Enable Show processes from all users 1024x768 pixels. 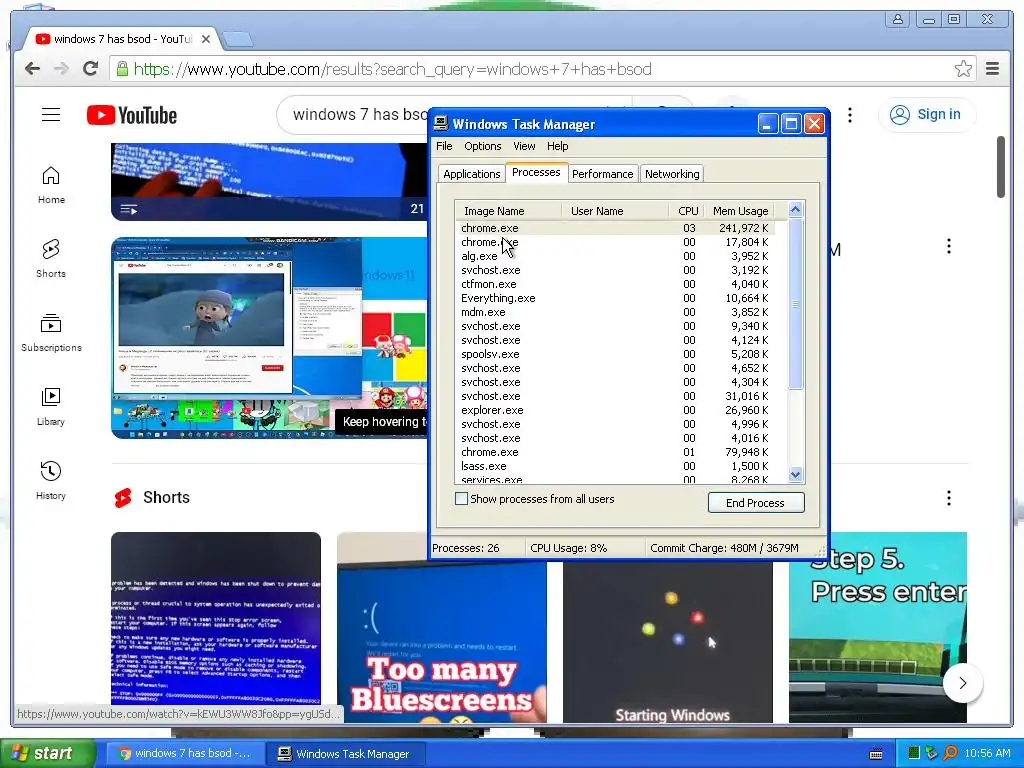461,499
